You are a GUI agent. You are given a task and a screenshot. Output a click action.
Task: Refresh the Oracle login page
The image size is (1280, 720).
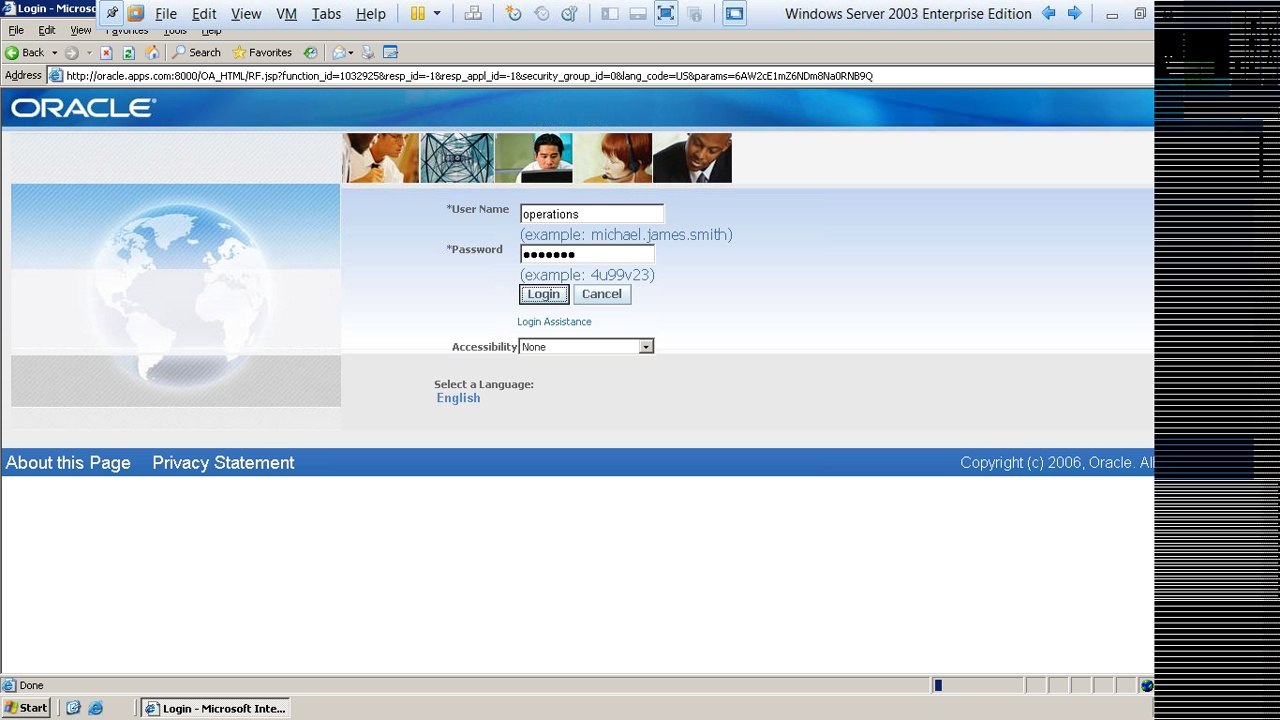click(128, 53)
